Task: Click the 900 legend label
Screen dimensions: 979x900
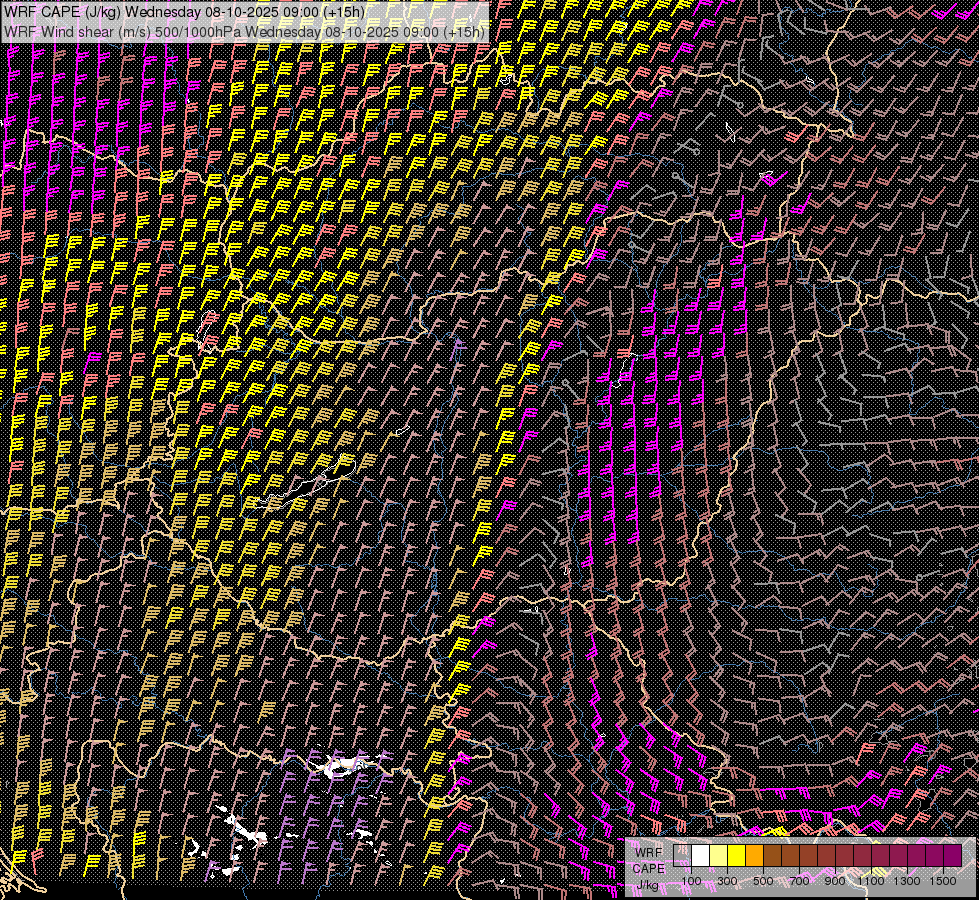Action: point(835,881)
